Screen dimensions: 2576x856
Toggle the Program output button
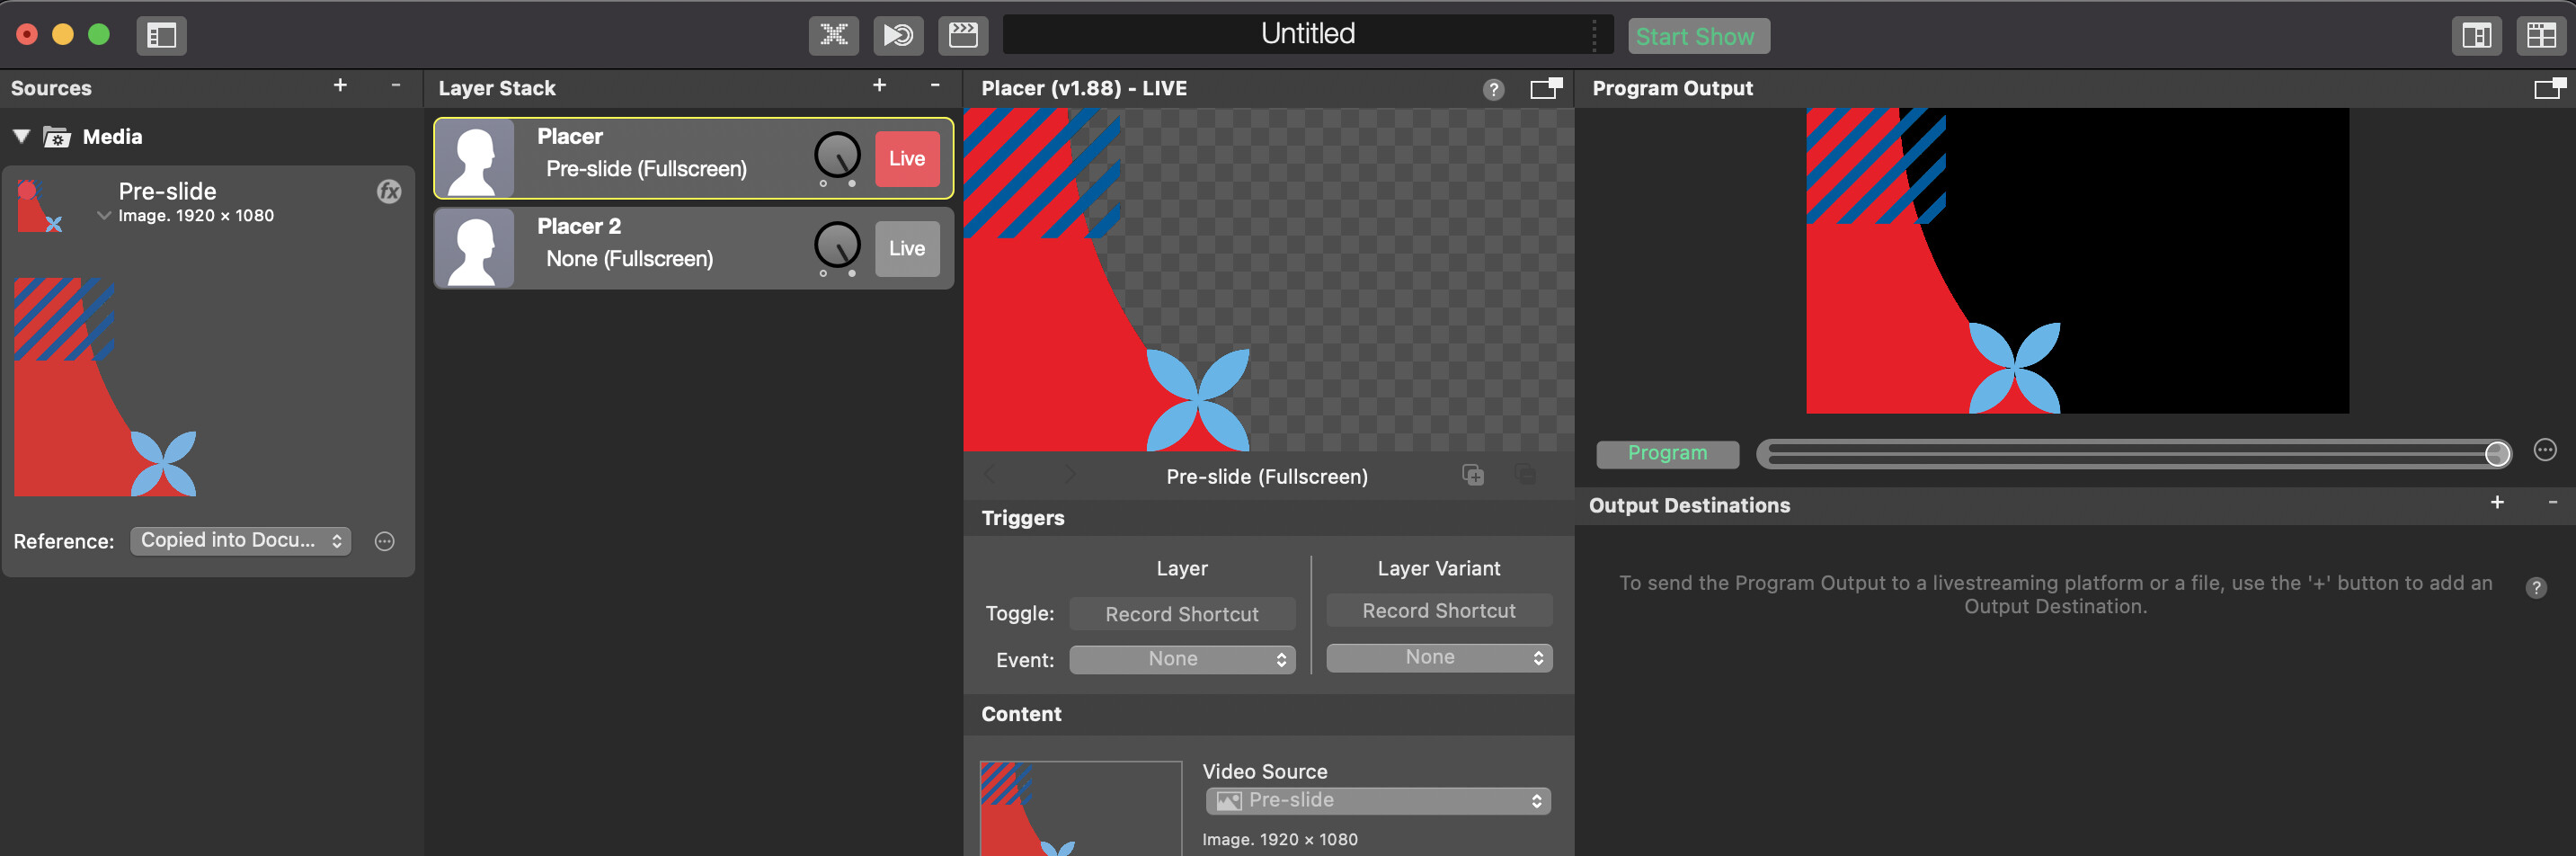pos(1666,453)
